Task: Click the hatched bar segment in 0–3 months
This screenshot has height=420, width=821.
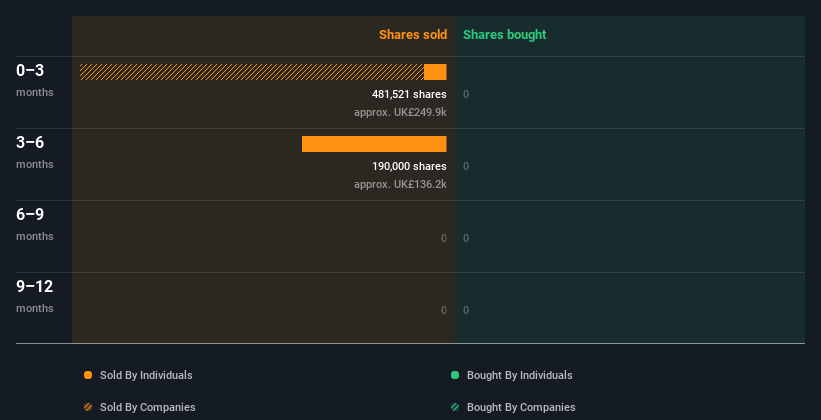Action: (x=252, y=72)
